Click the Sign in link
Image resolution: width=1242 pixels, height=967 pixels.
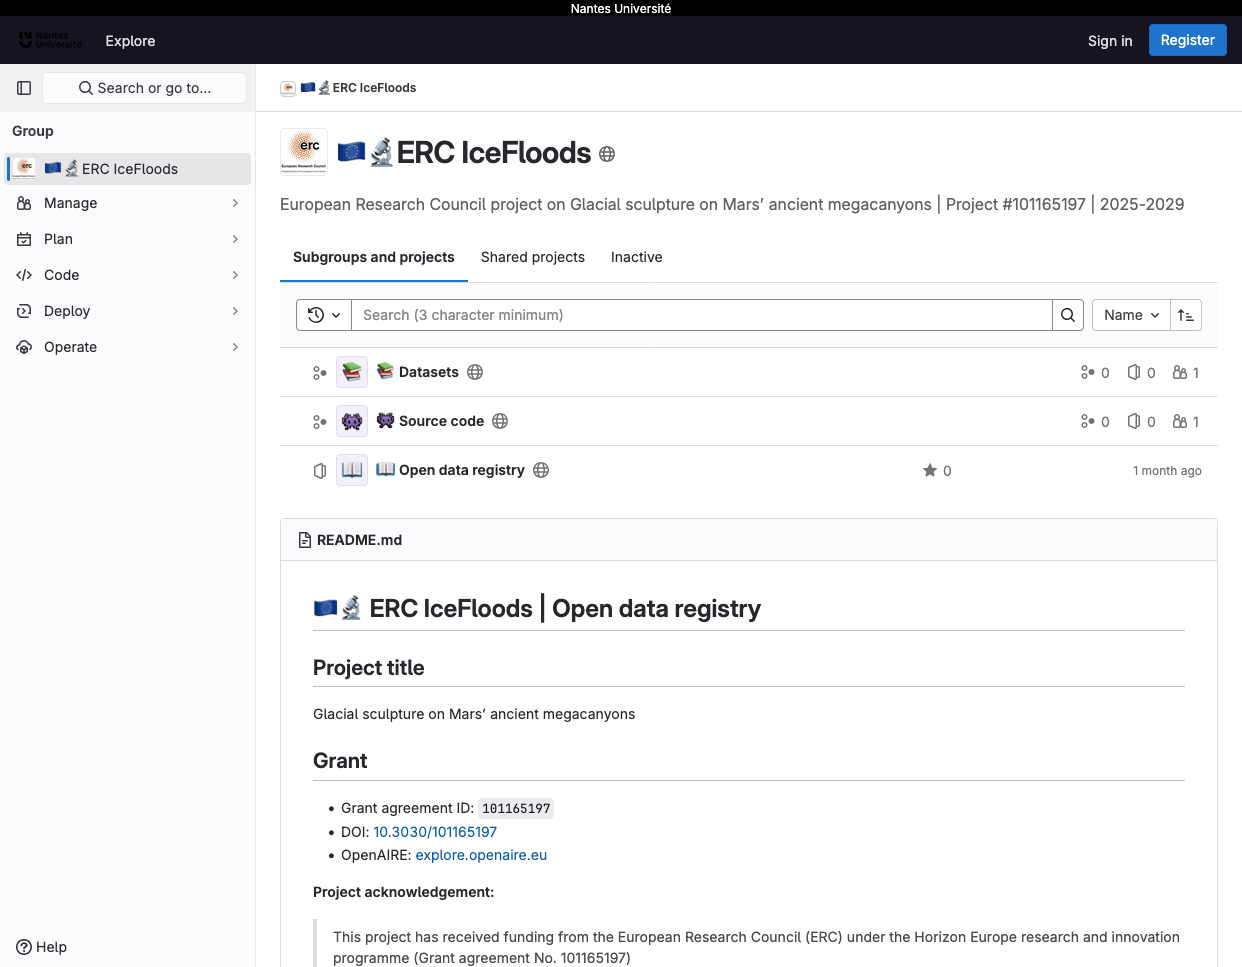[x=1110, y=41]
